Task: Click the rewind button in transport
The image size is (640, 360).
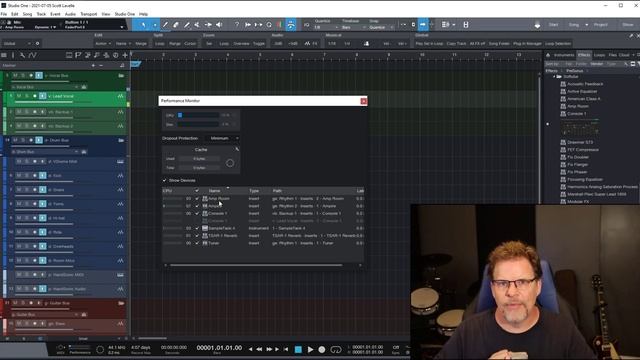Action: (259, 349)
